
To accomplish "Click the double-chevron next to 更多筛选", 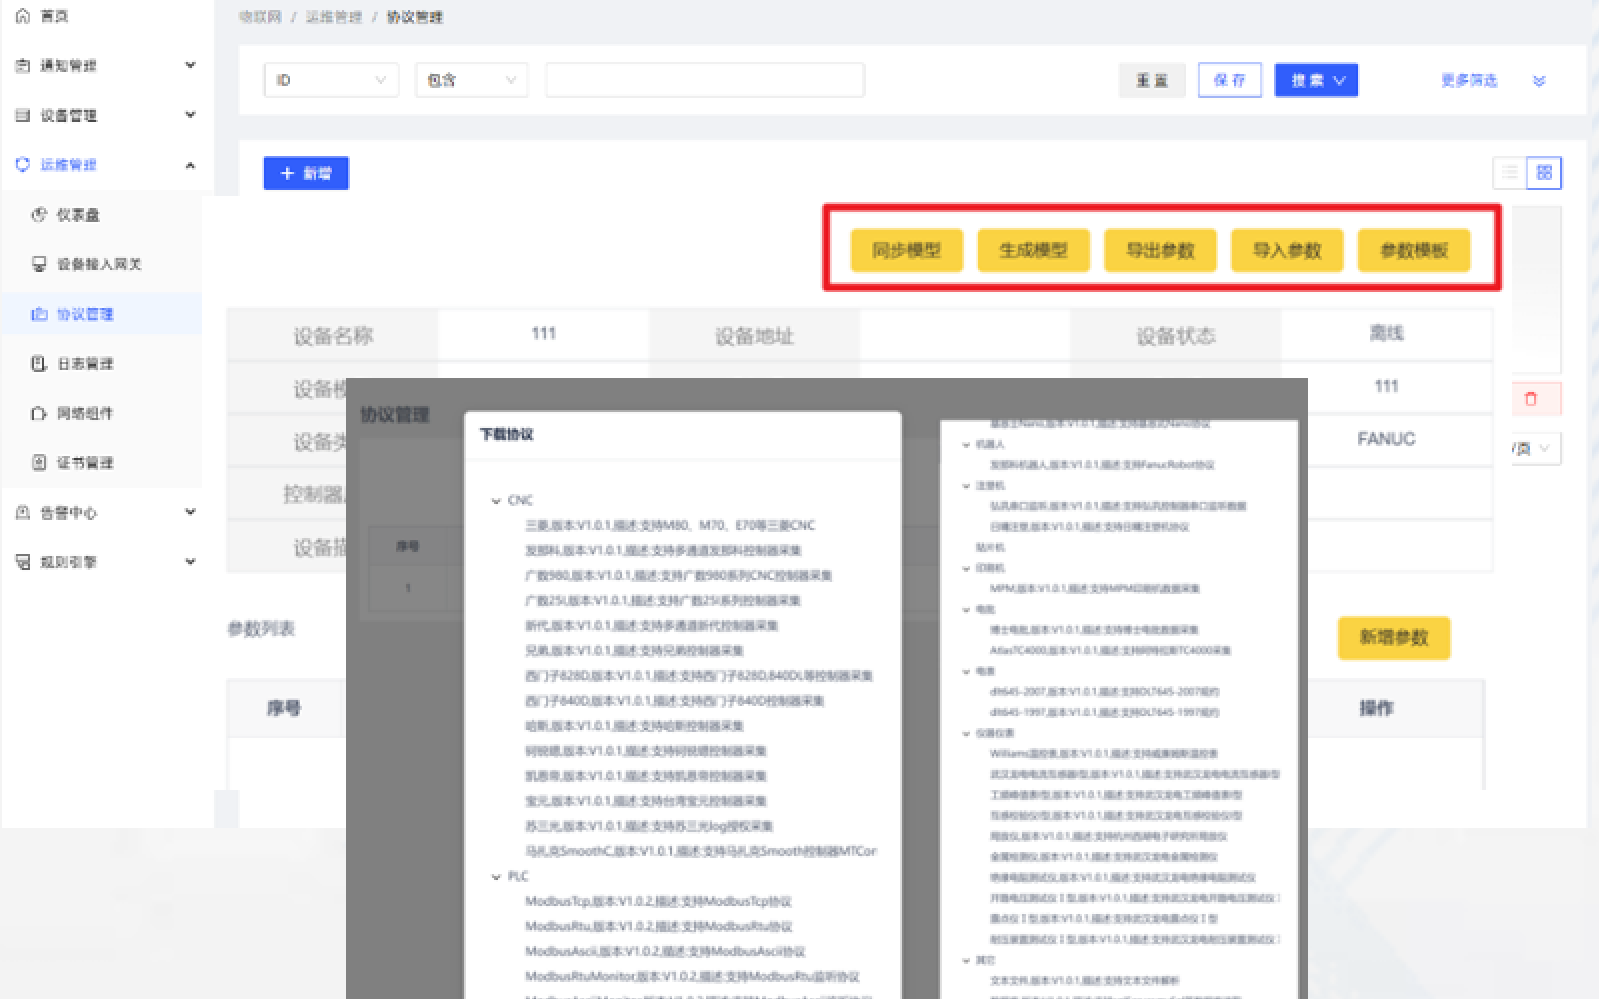I will pyautogui.click(x=1539, y=81).
